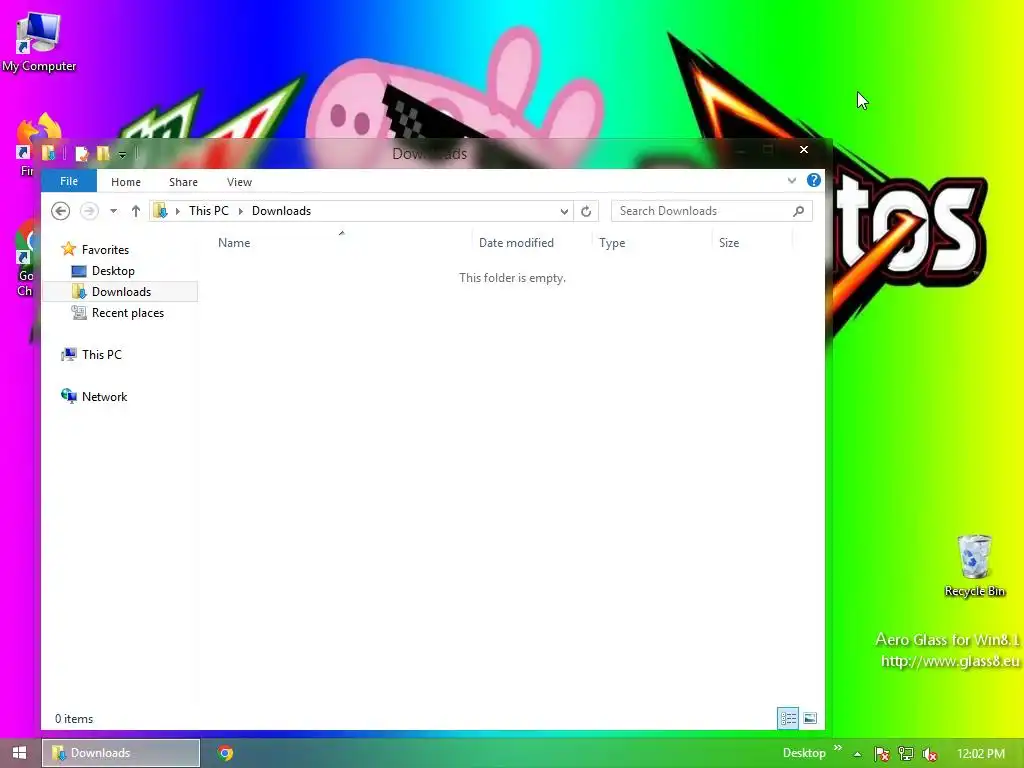Click the Back navigation arrow
1024x768 pixels.
[60, 210]
